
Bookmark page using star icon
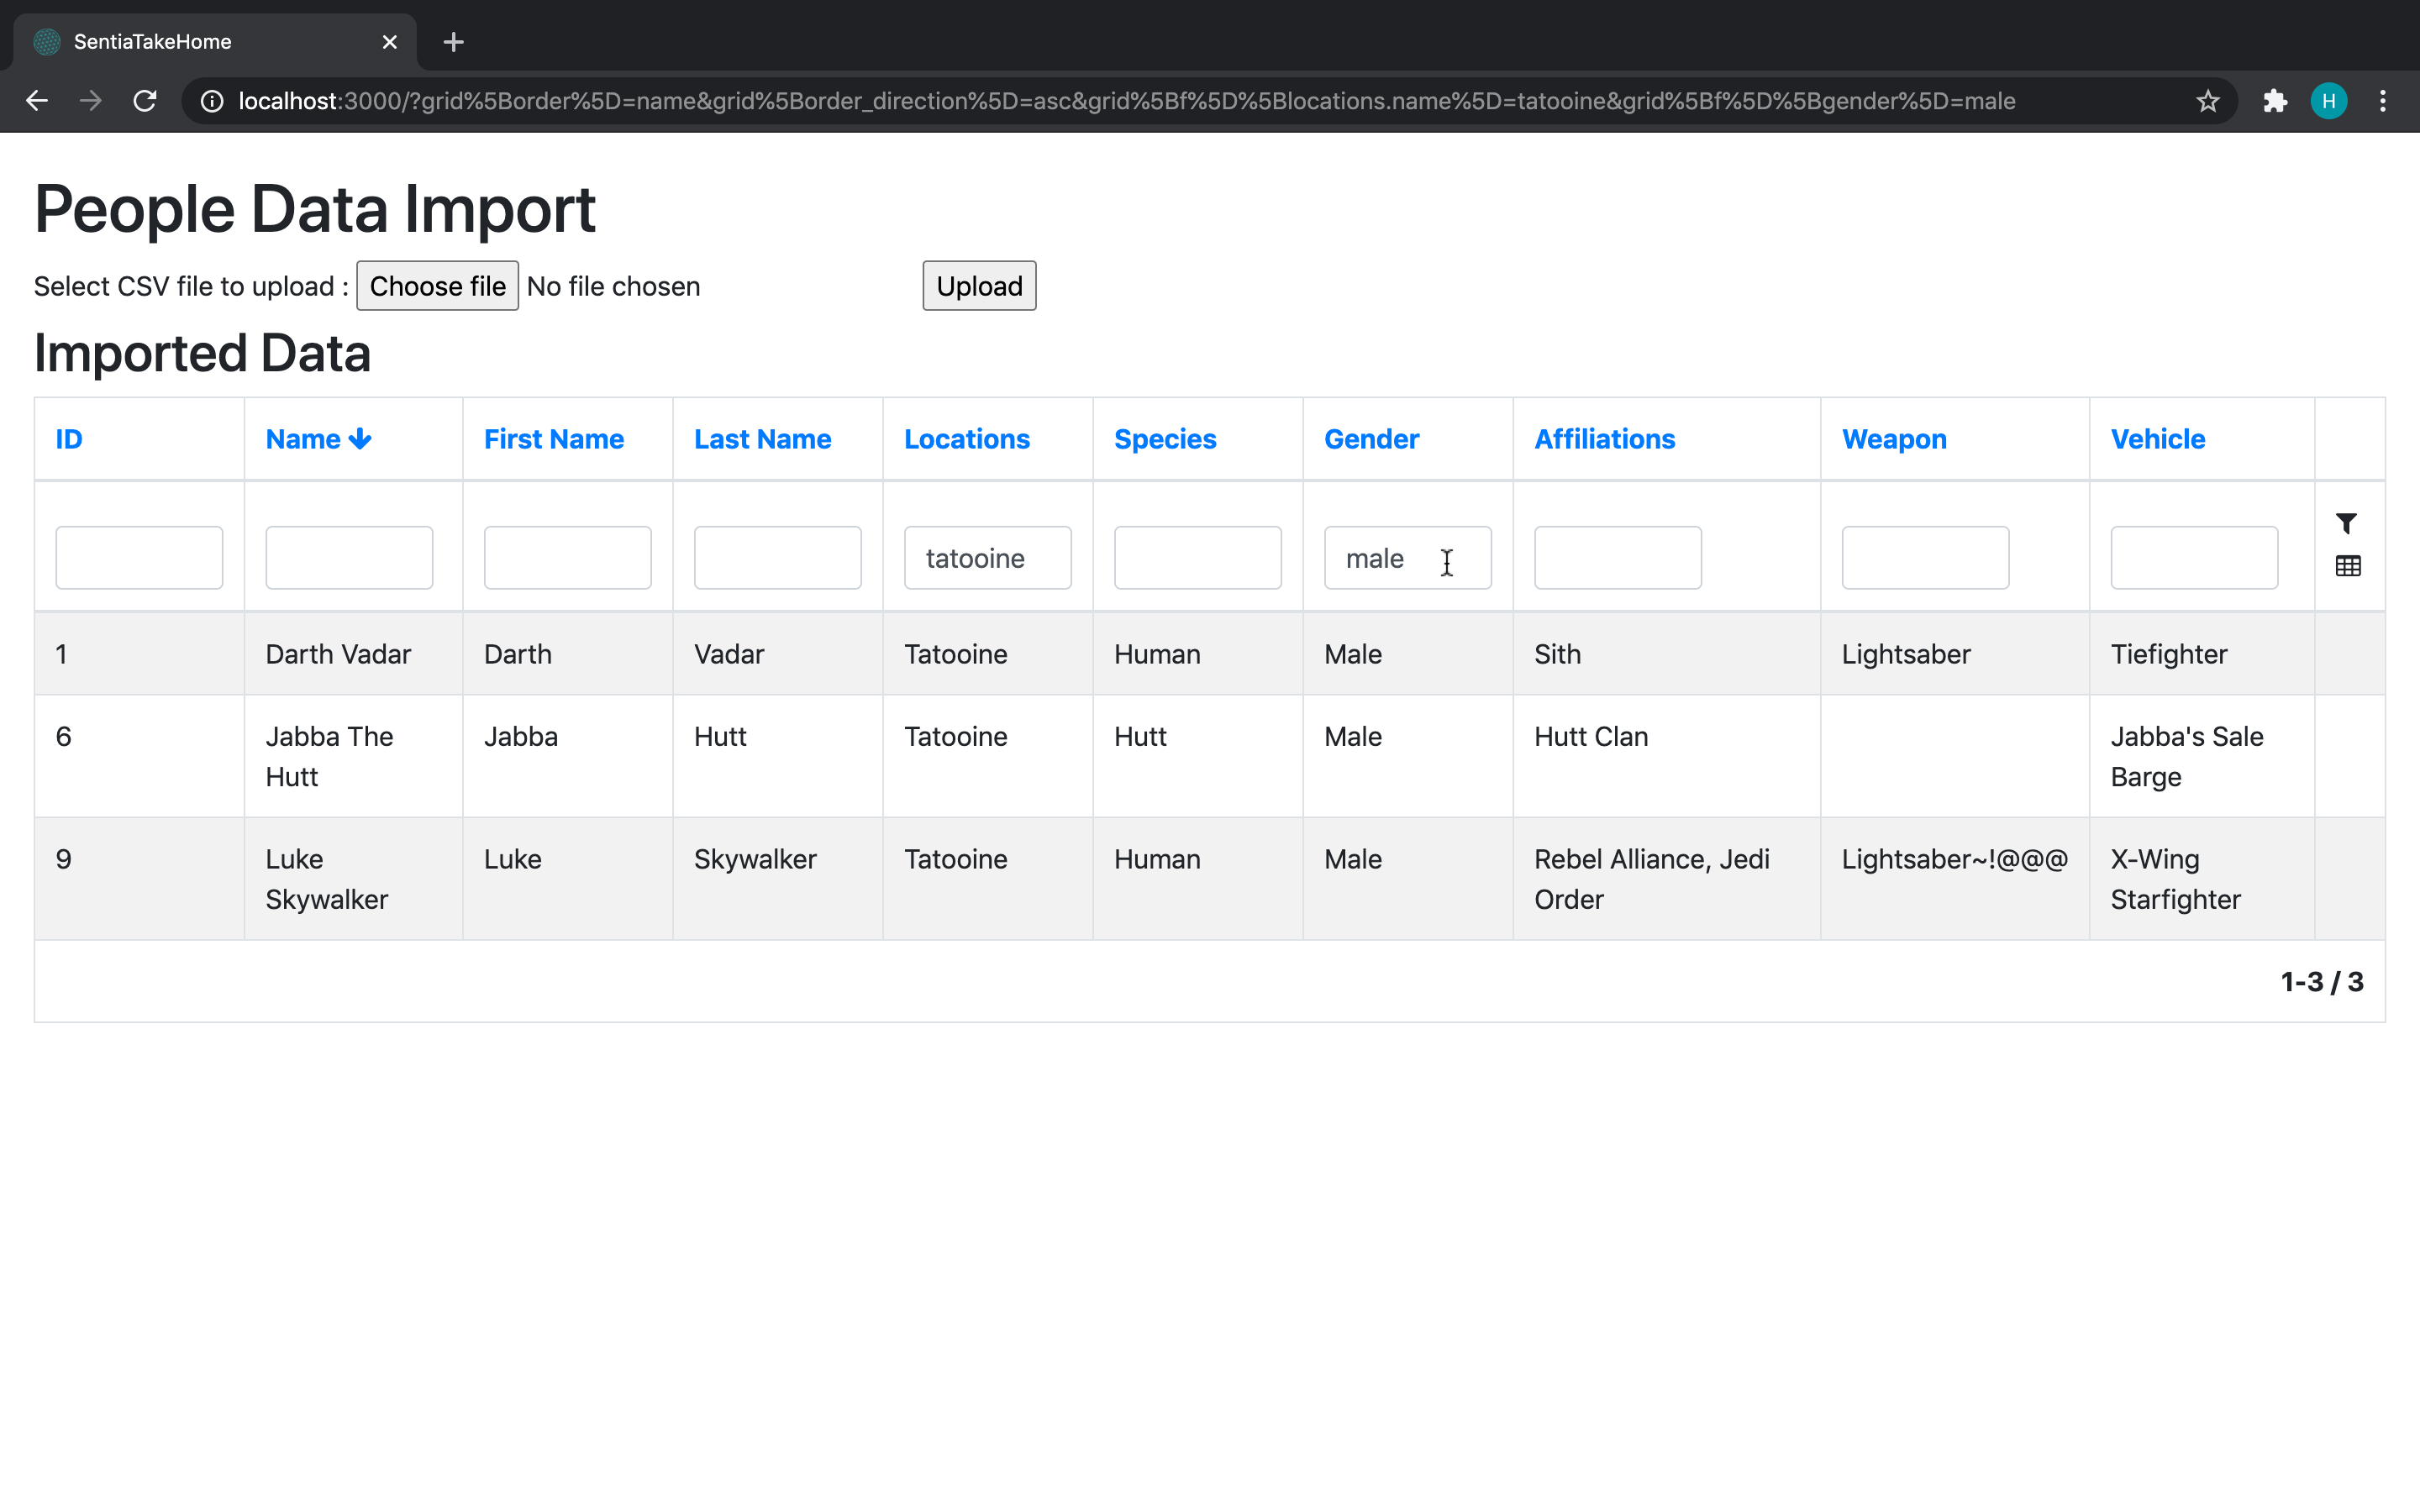[x=2207, y=101]
